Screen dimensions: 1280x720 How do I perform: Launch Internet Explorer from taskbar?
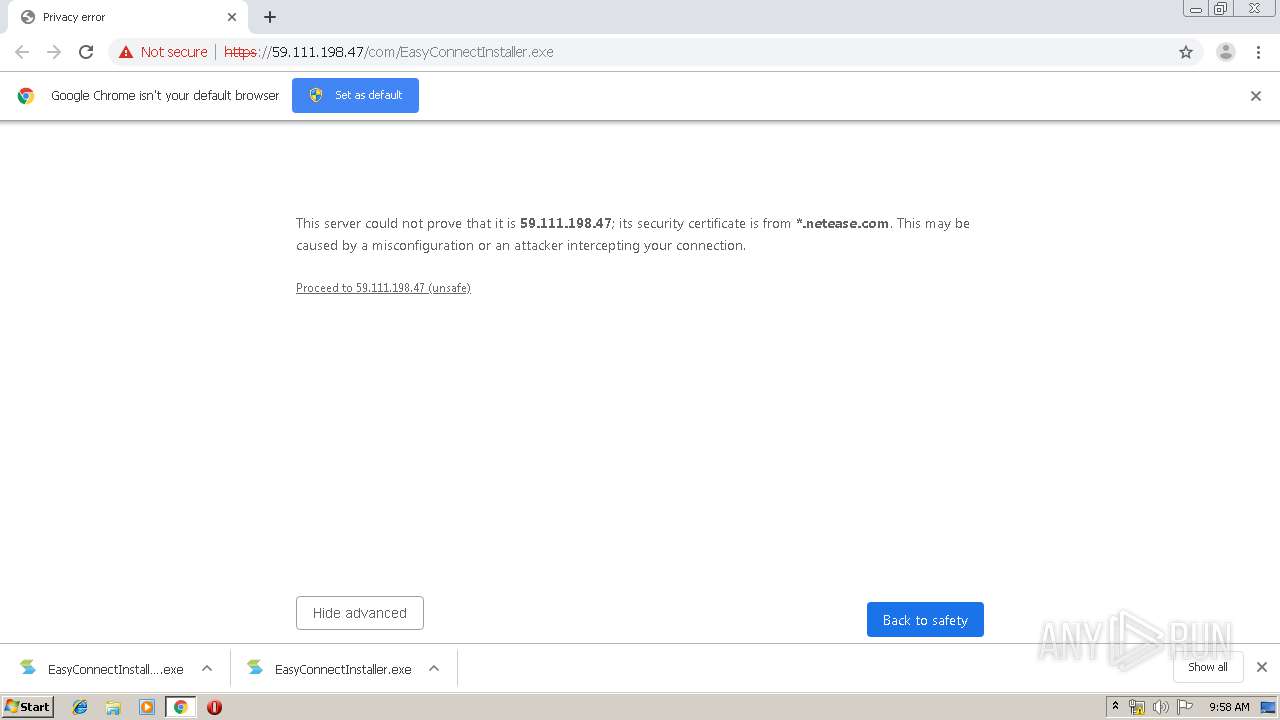point(80,707)
